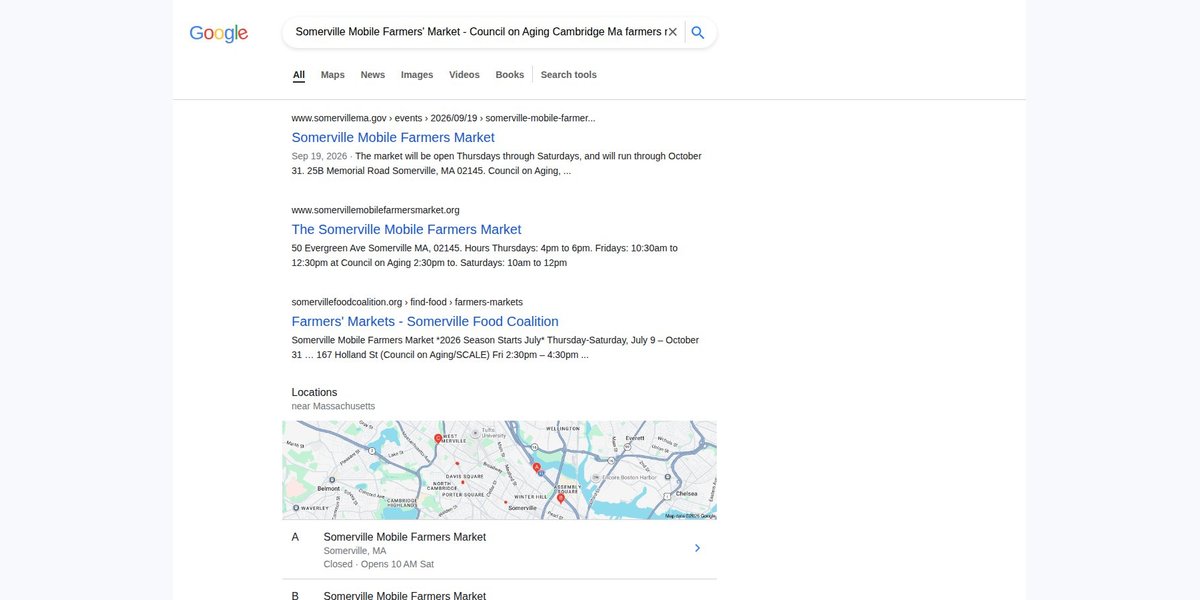Click the www.somervillema.gov breadcrumb URL
Viewport: 1200px width, 600px height.
tap(443, 118)
